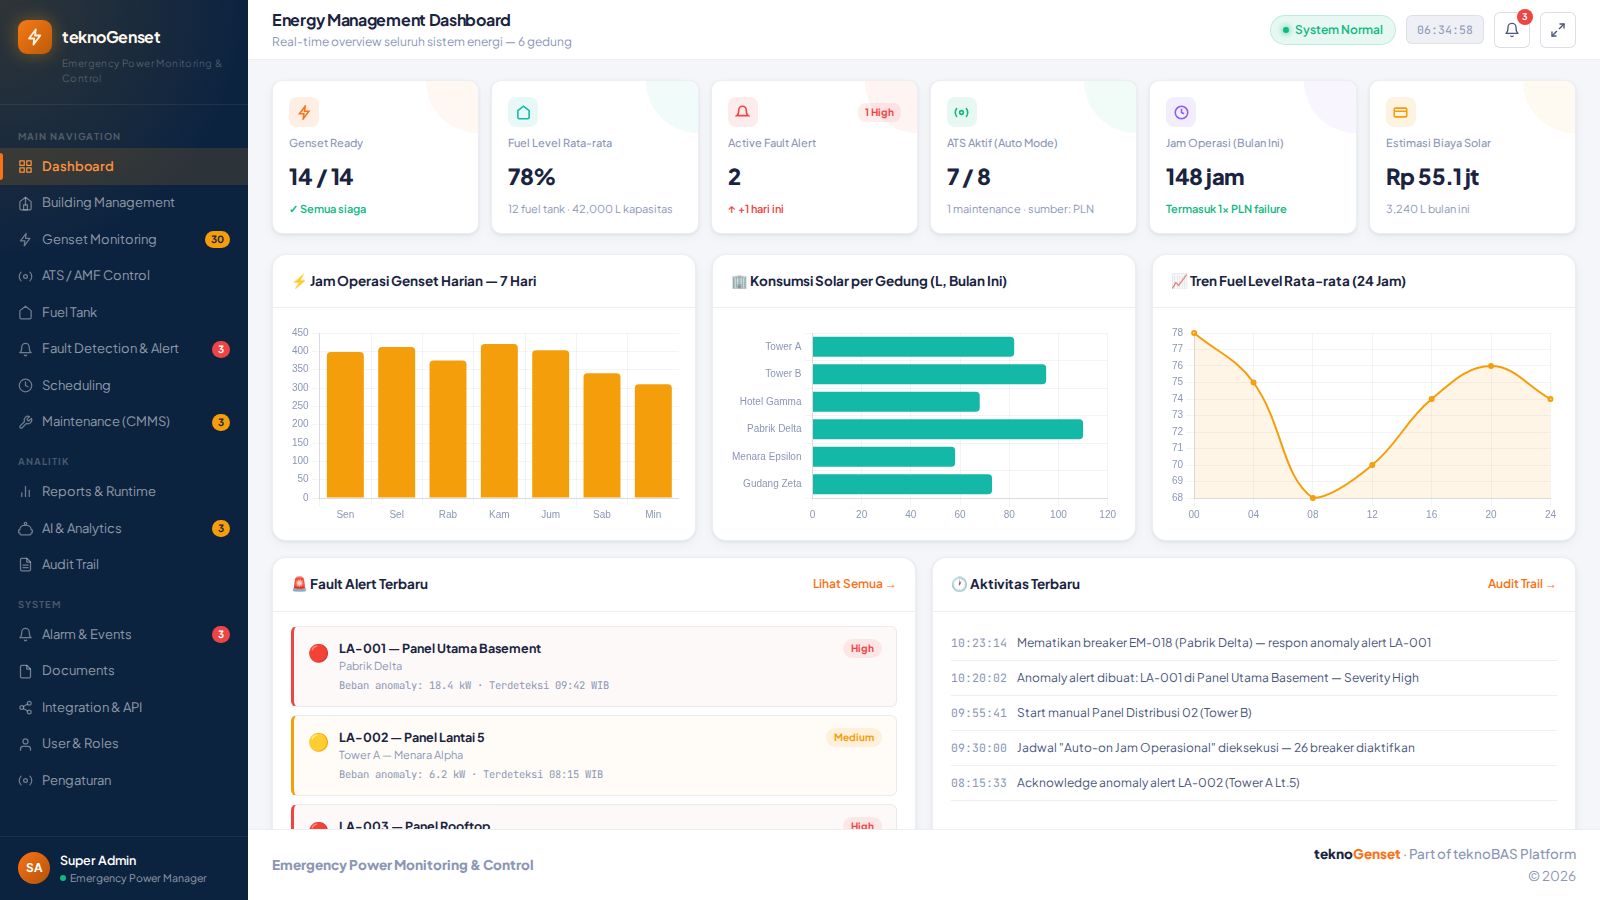
Task: Click the ATS Aktif signal card icon
Action: (x=962, y=112)
